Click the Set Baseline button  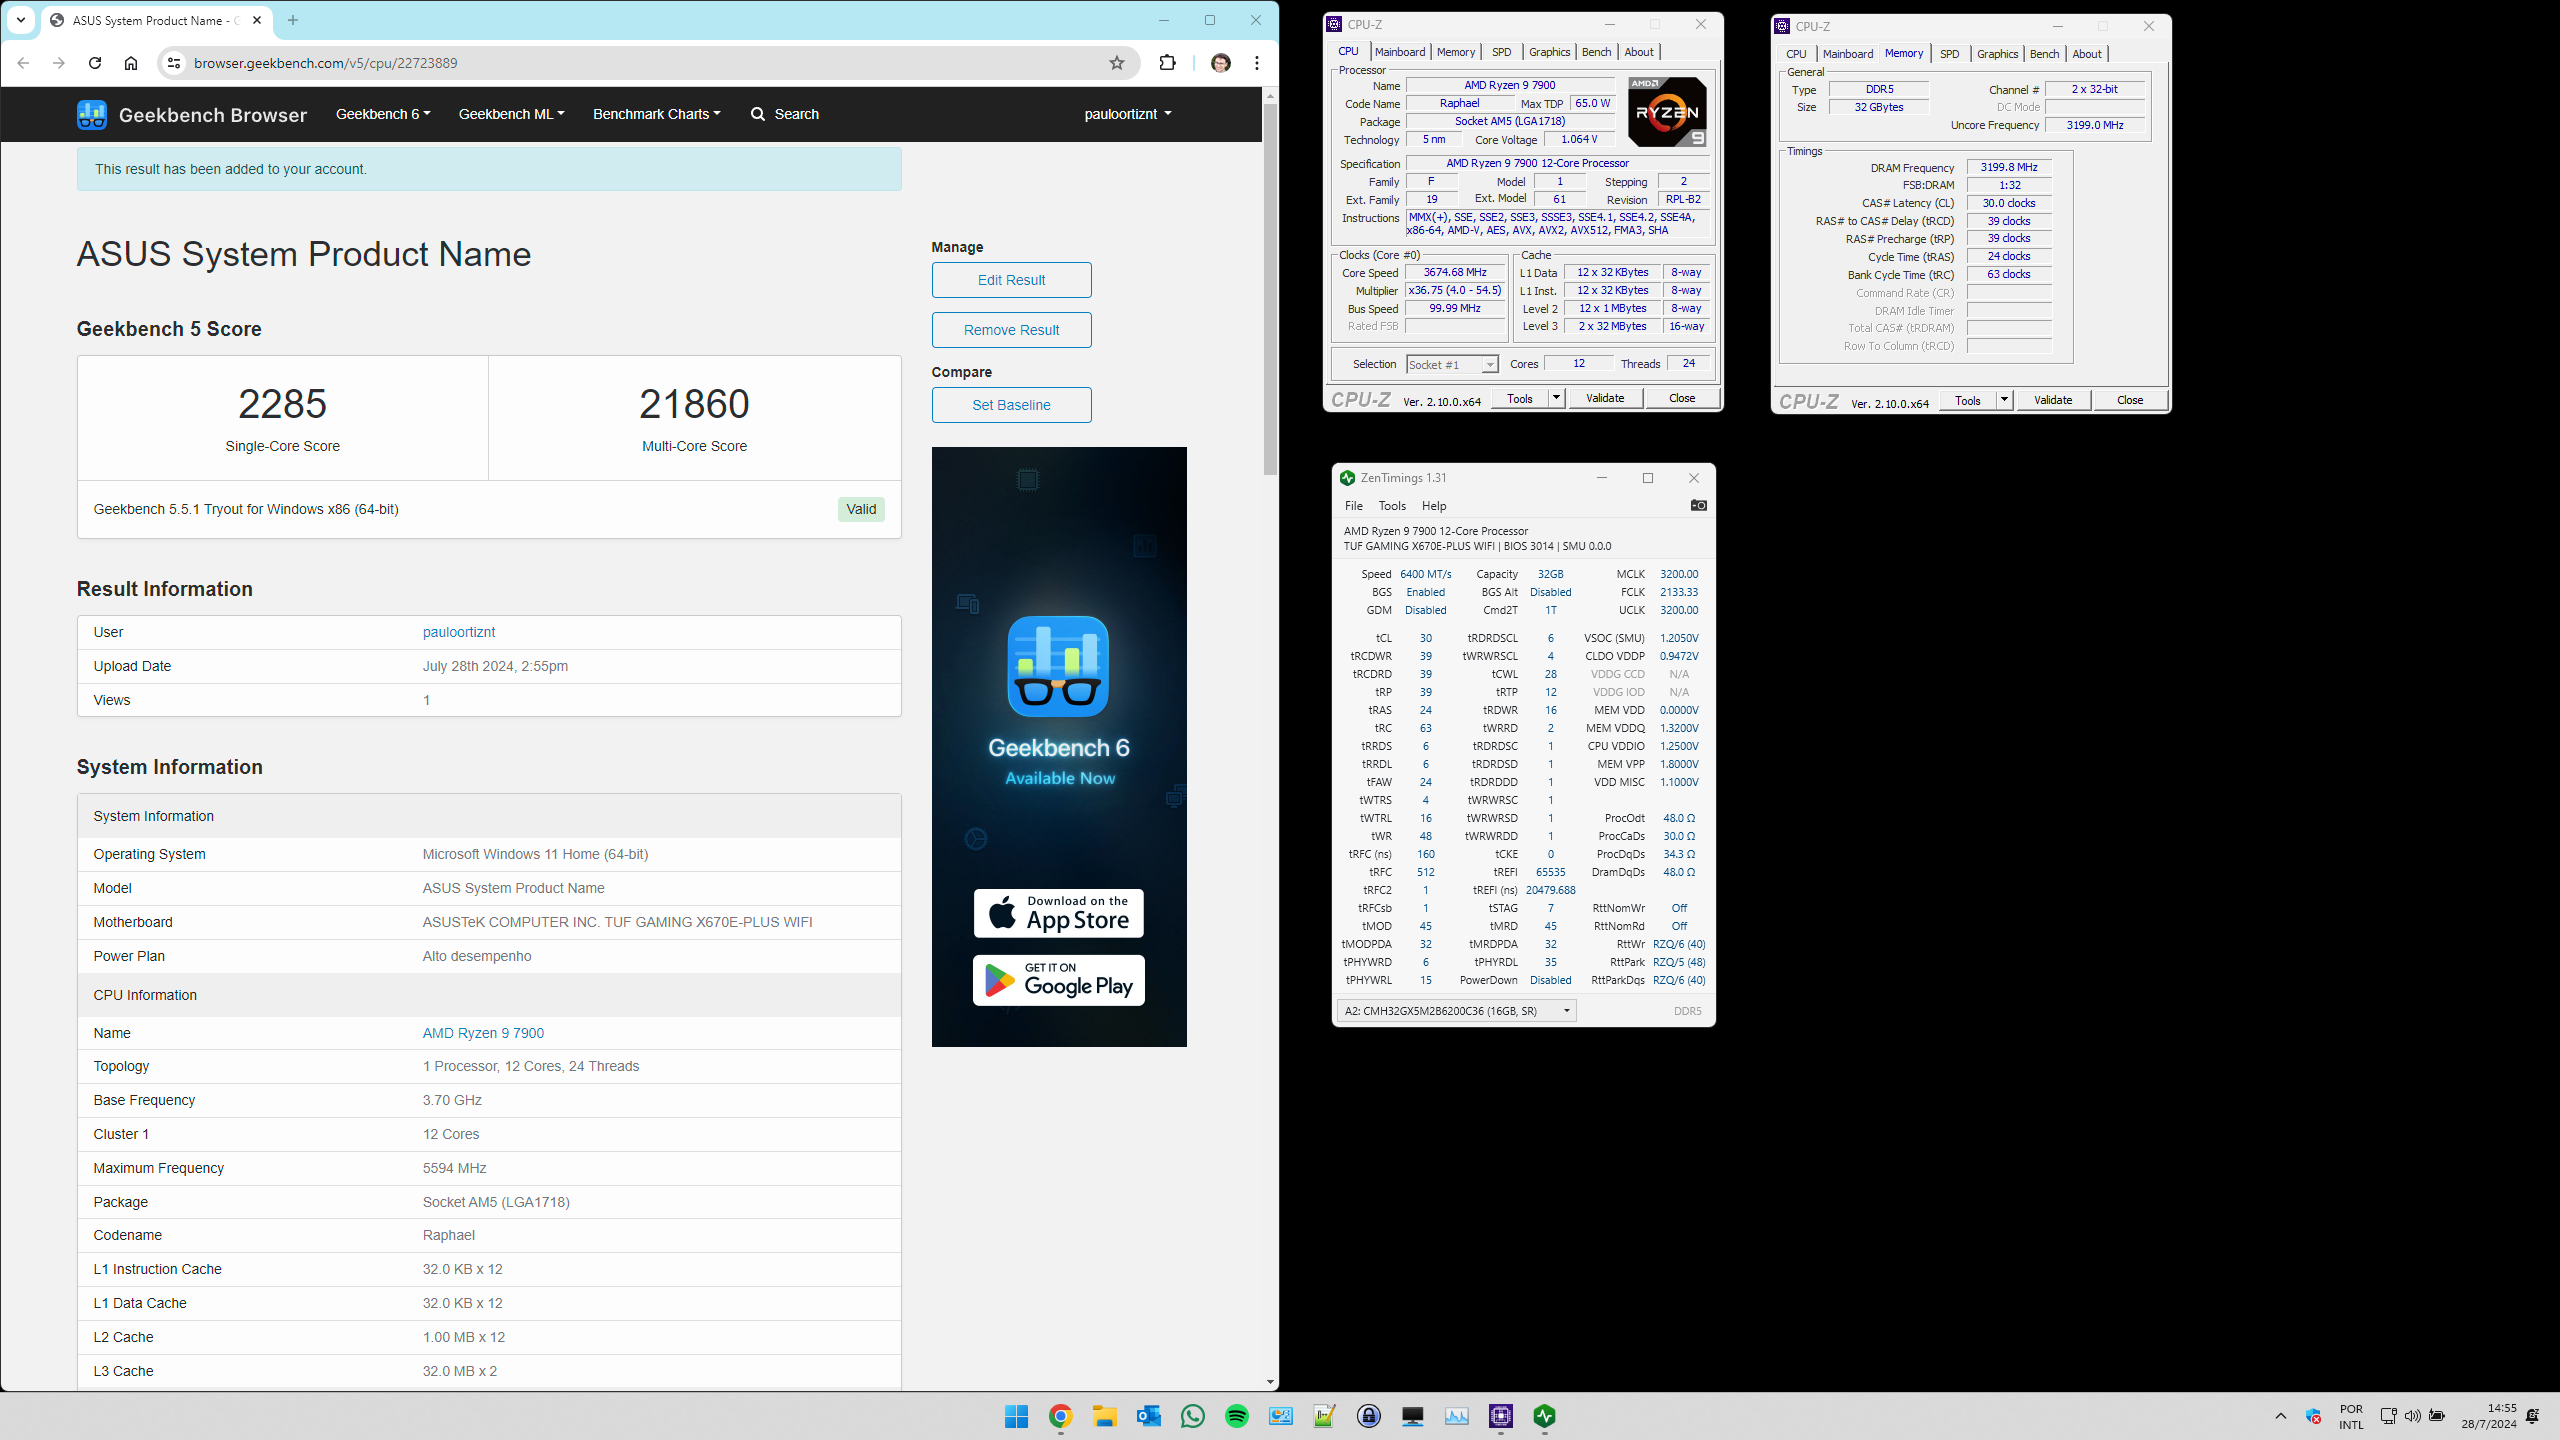click(x=1011, y=405)
